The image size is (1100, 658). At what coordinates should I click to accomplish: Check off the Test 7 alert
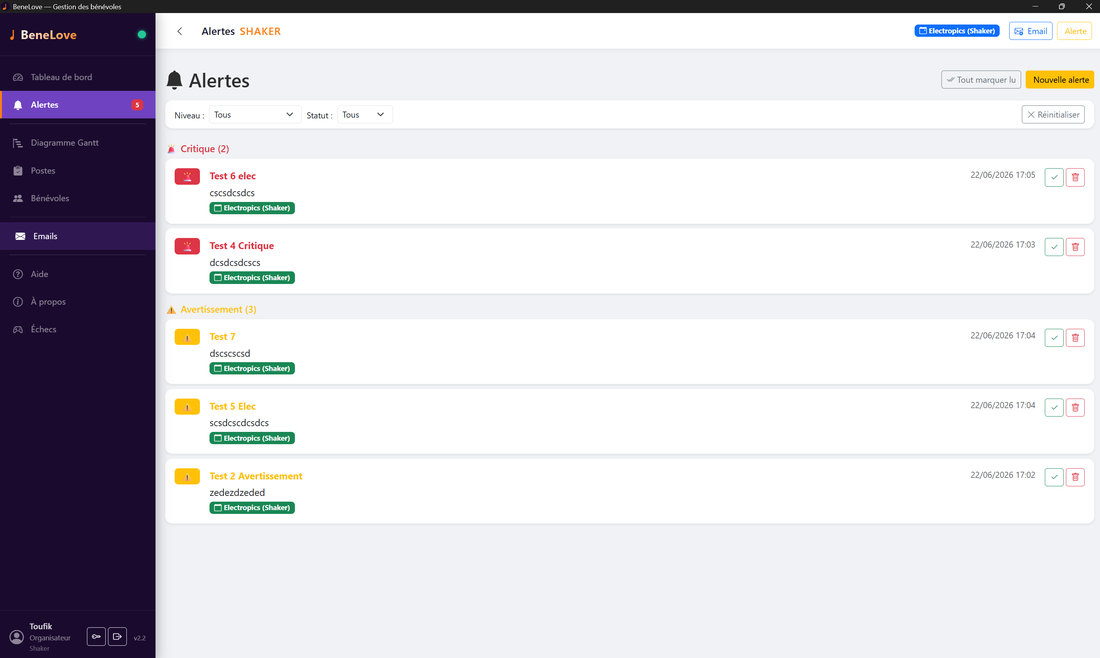1054,337
